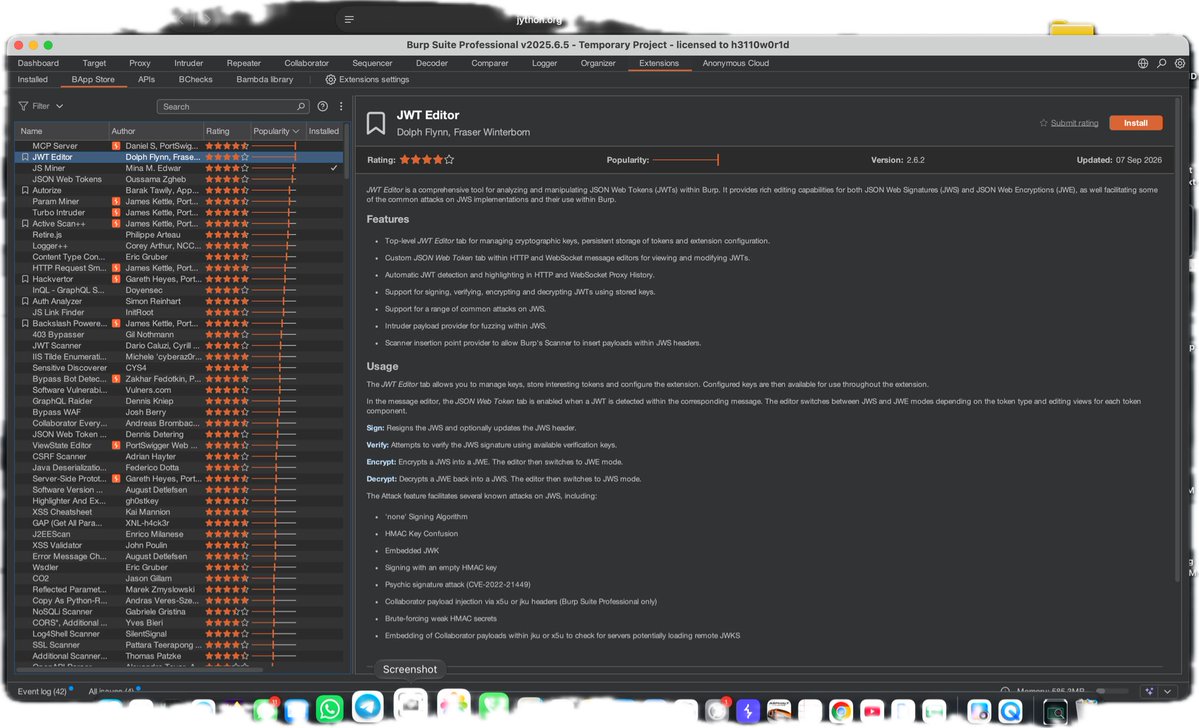Click the bookmark icon on Auth Analyzer row

(25, 301)
